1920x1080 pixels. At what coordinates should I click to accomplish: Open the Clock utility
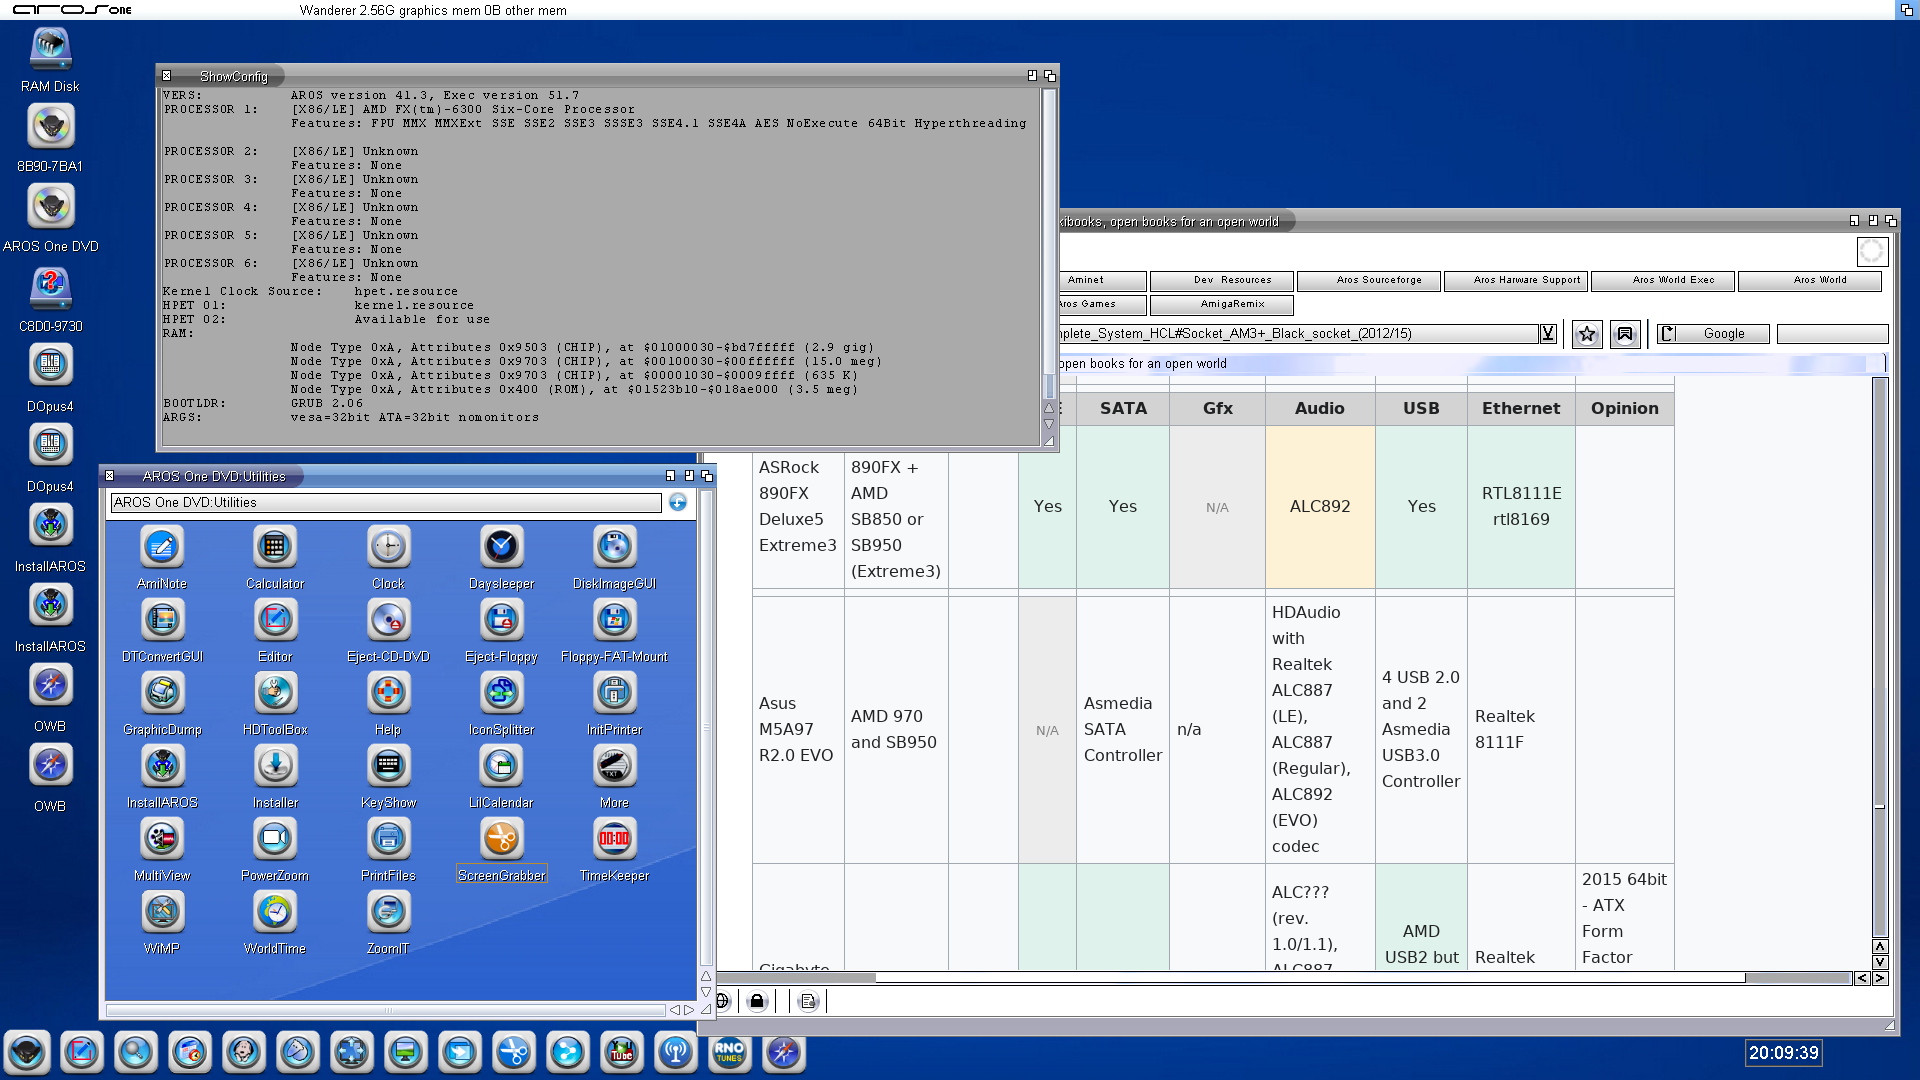(388, 547)
